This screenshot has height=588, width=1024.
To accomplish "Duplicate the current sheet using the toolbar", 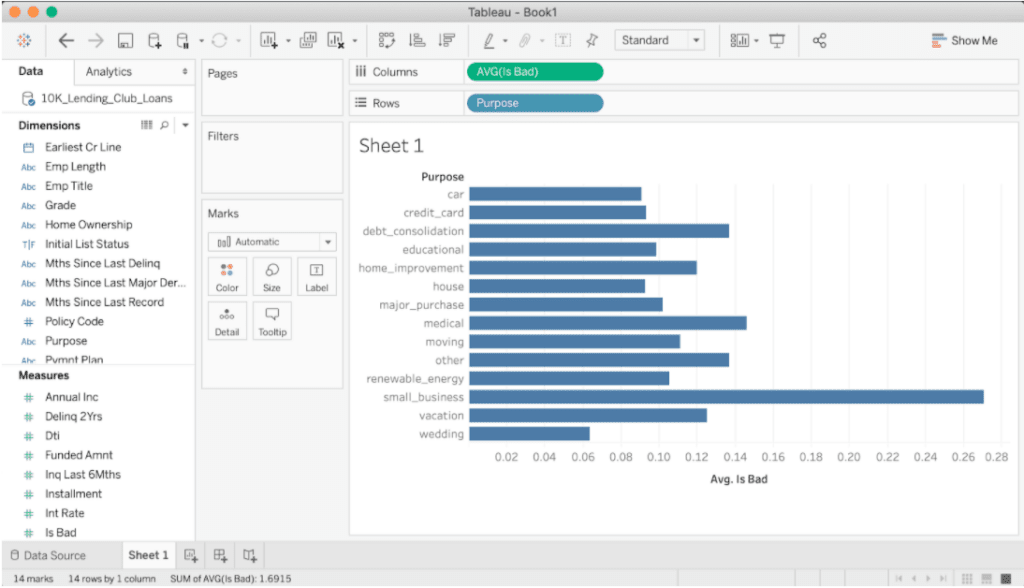I will 308,41.
